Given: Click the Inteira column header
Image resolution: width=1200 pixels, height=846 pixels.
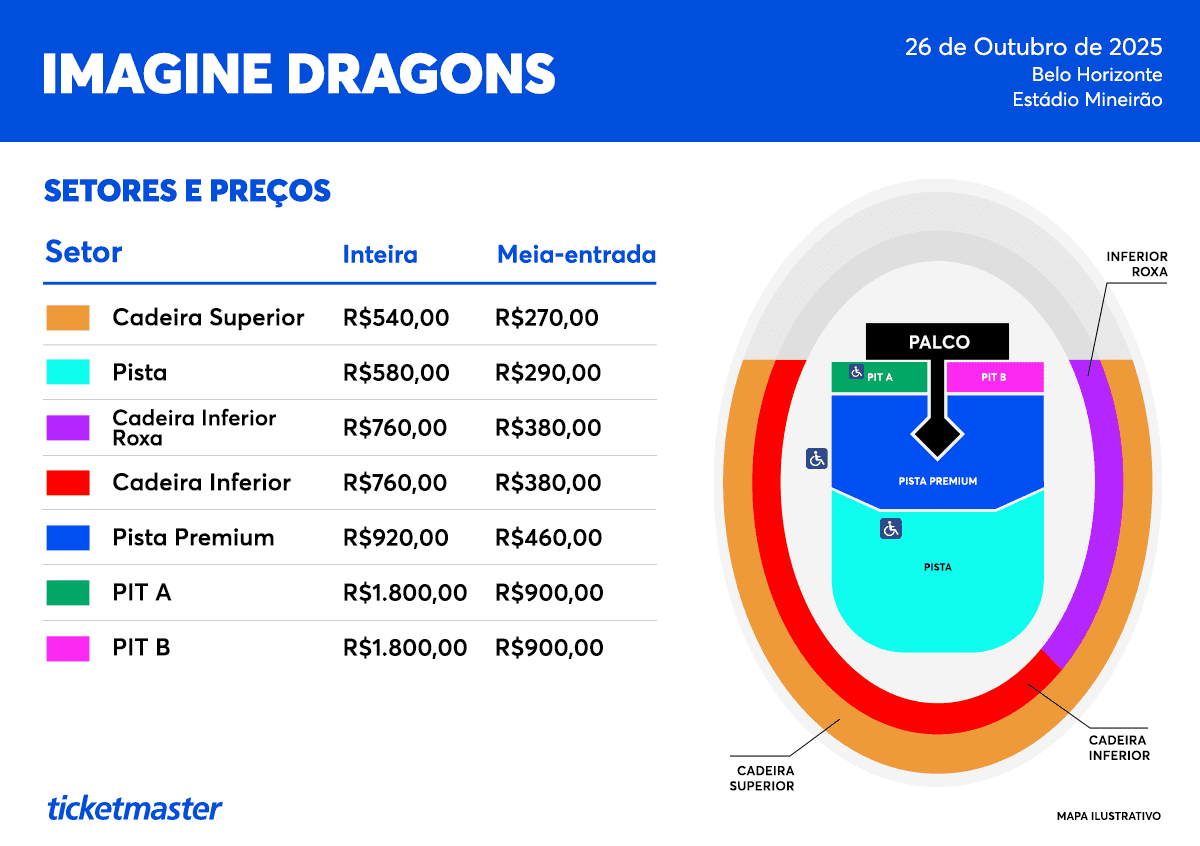Looking at the screenshot, I should (380, 254).
